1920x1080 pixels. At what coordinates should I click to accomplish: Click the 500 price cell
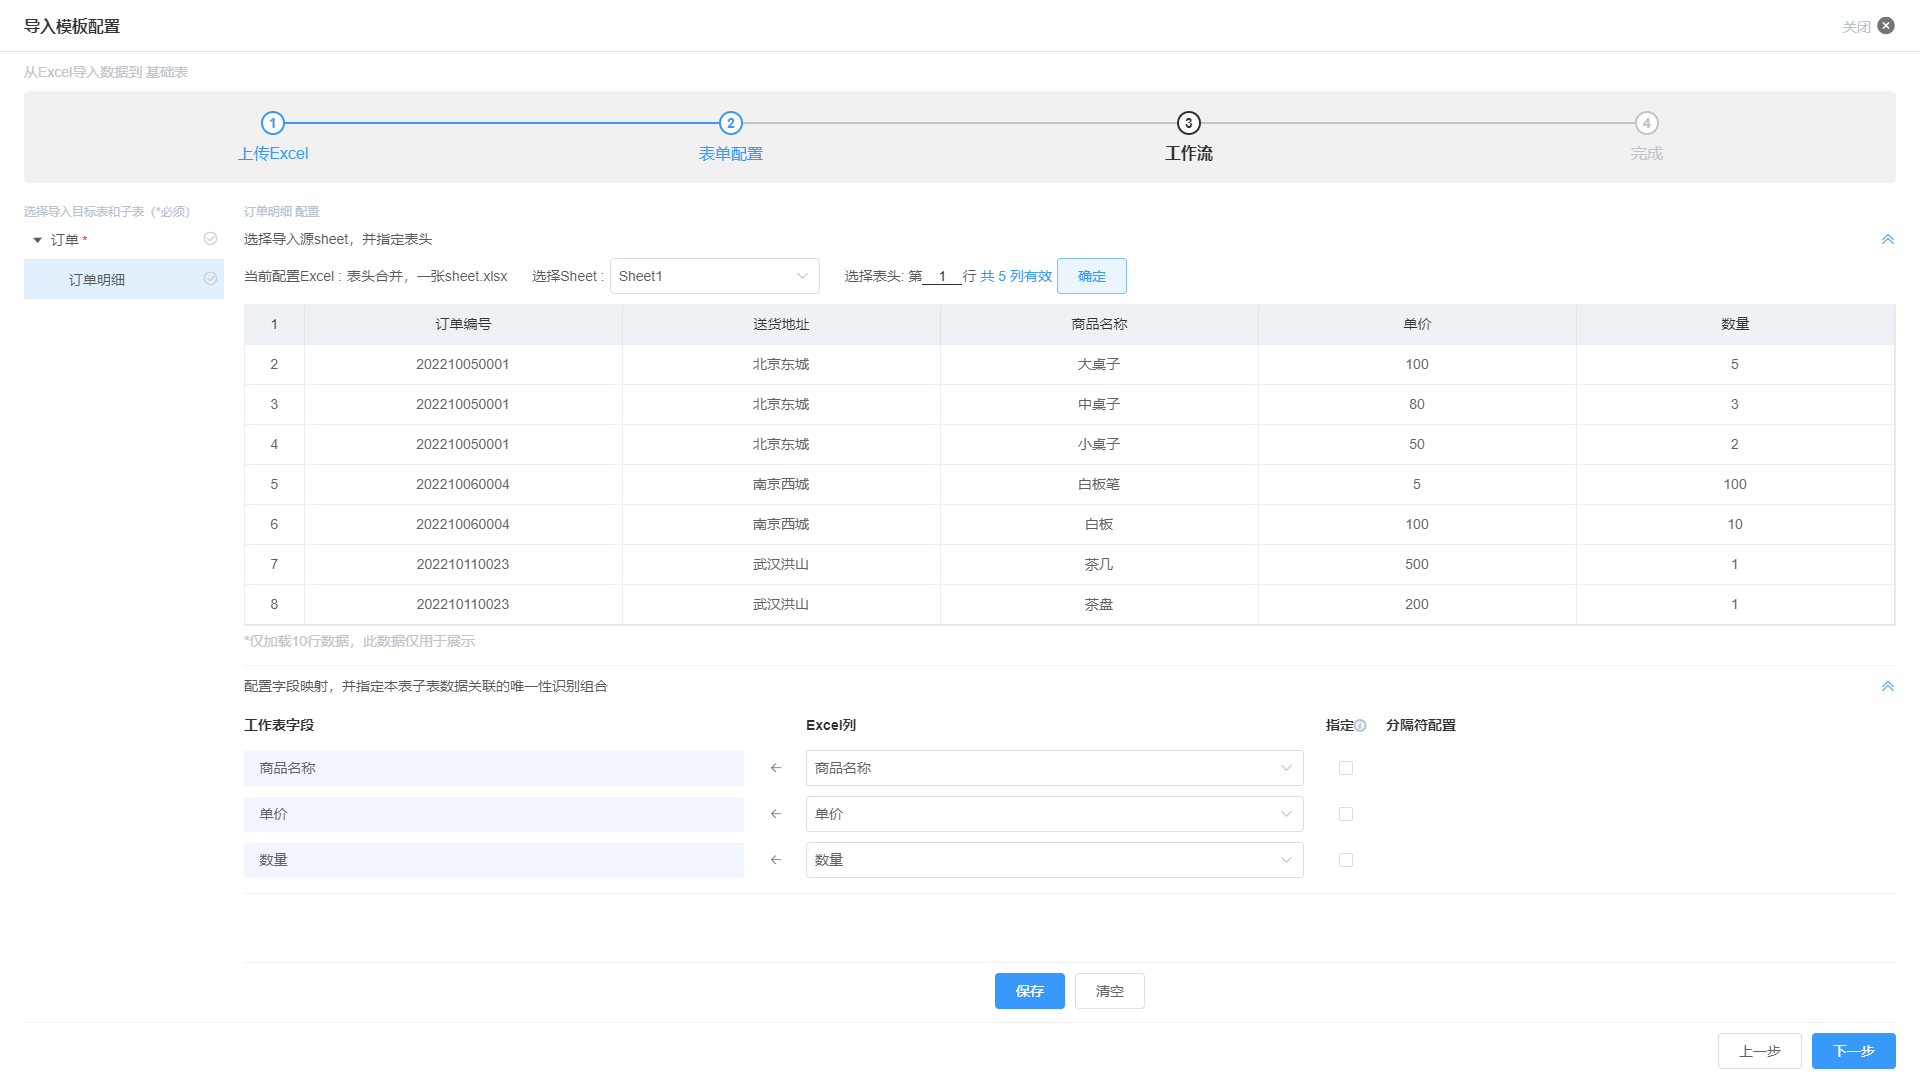click(x=1417, y=564)
